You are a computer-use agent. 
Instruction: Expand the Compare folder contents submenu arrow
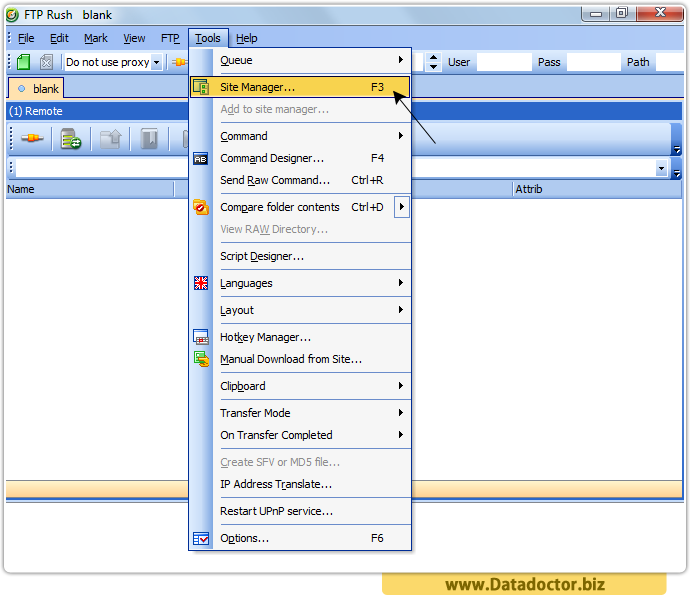click(402, 206)
